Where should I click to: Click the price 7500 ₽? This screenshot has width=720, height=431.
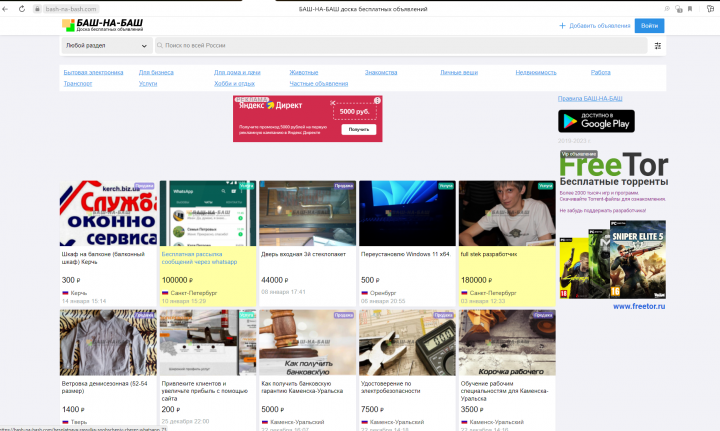click(x=372, y=409)
